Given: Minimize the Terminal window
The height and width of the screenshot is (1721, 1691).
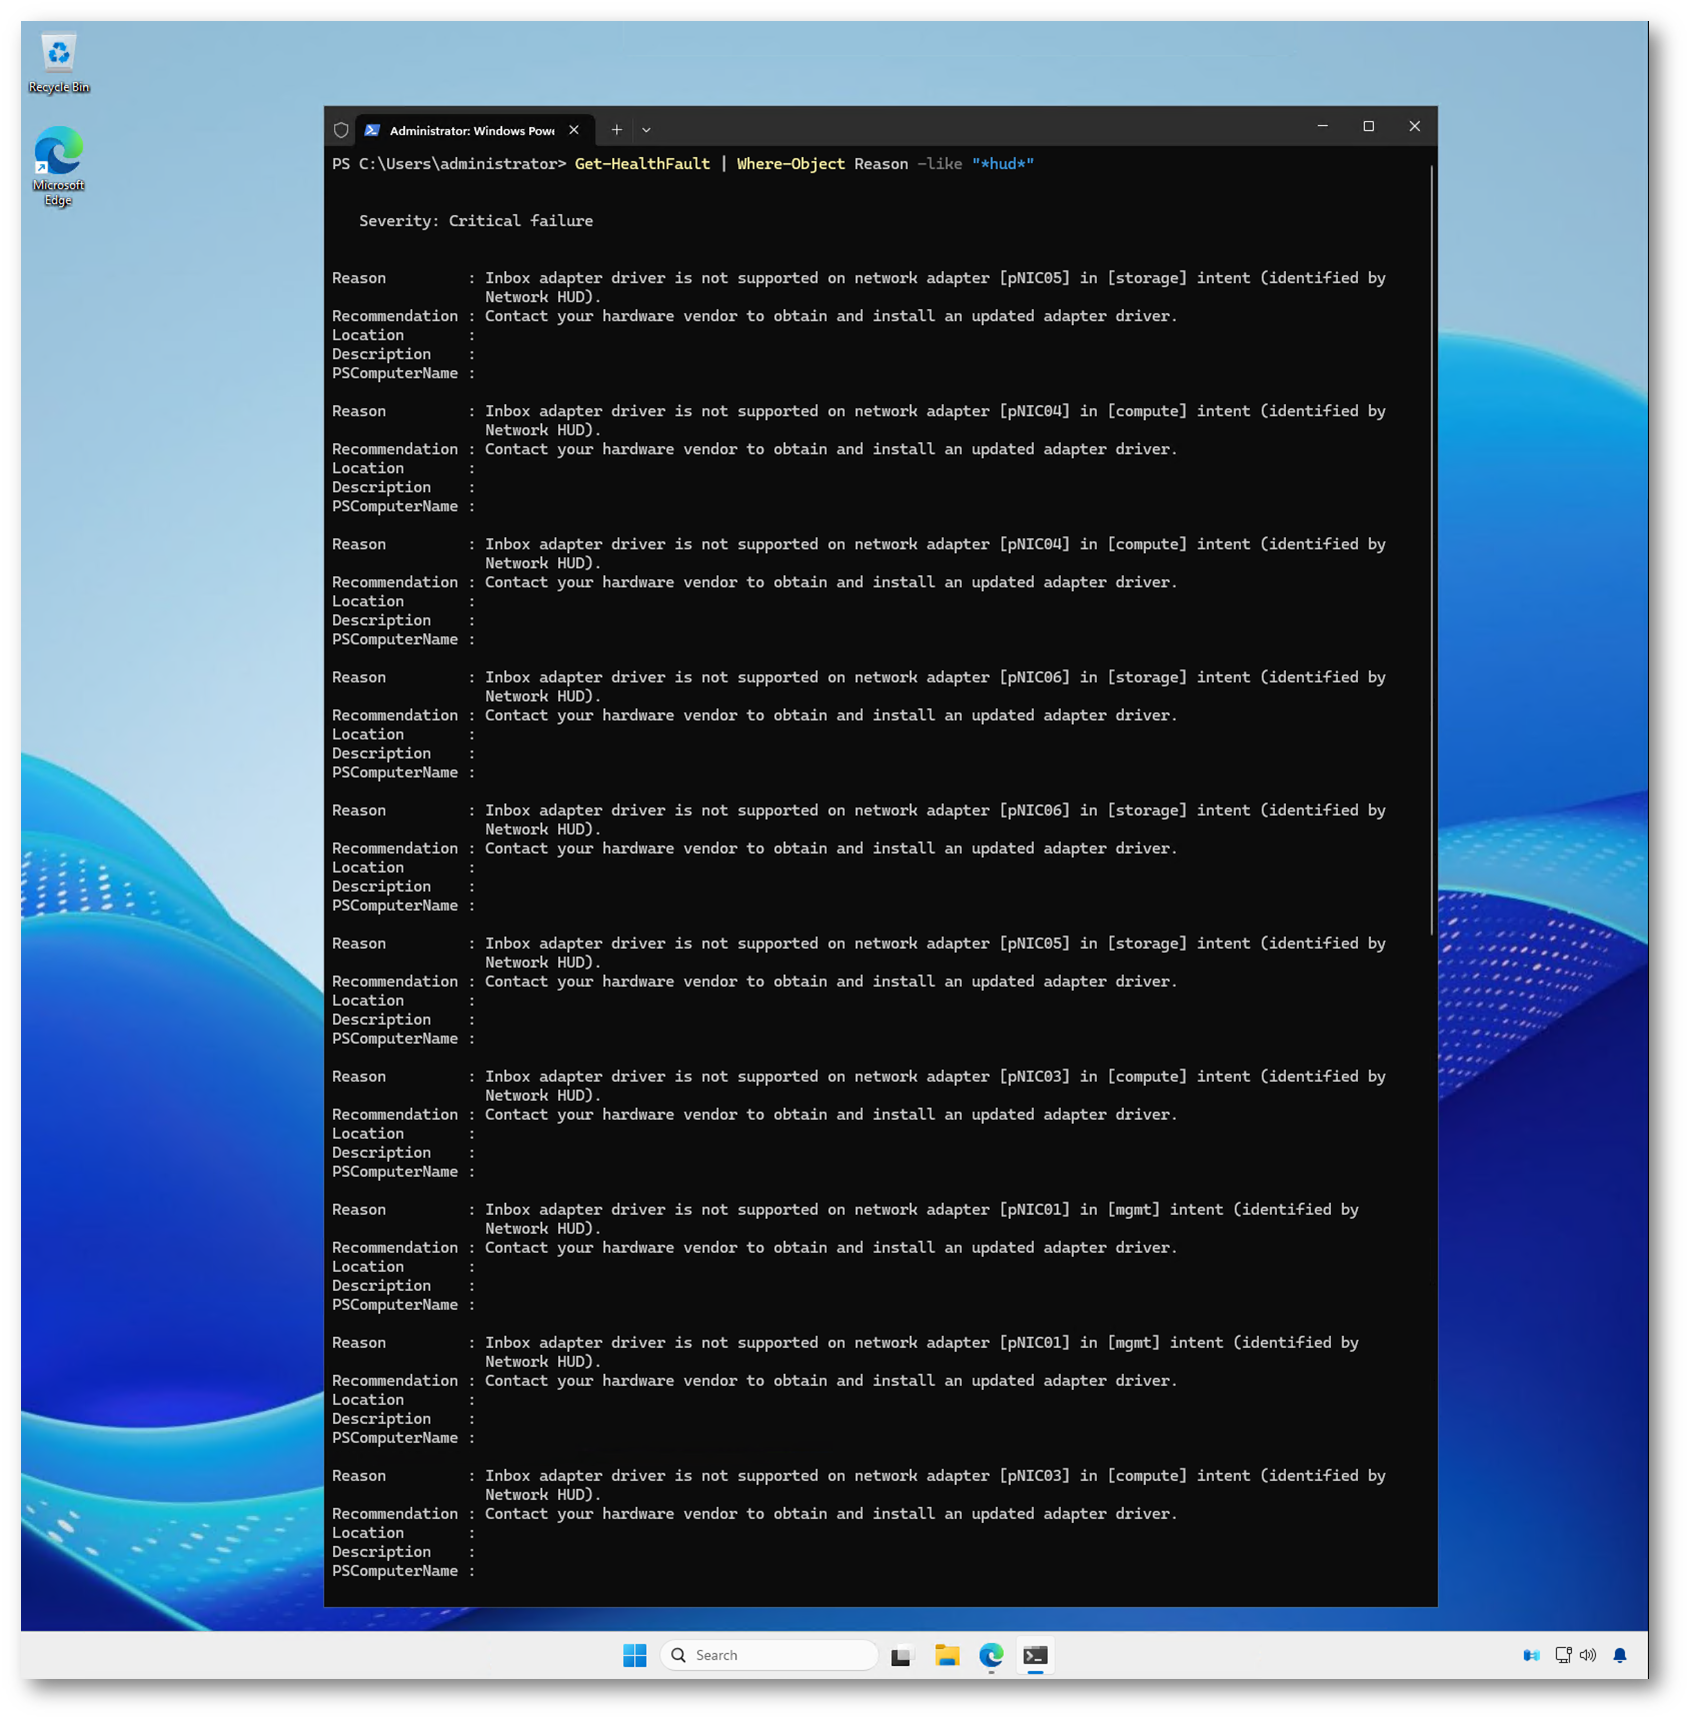Looking at the screenshot, I should tap(1322, 127).
